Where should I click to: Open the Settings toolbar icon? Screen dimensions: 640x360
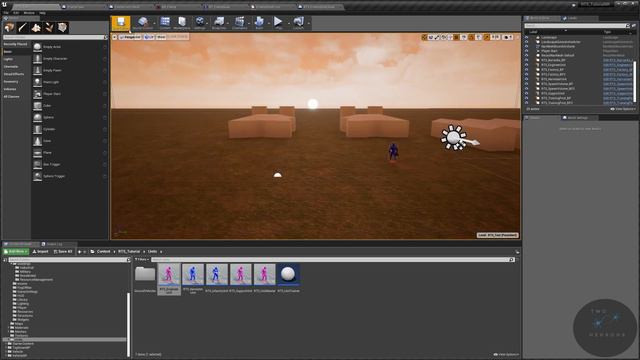[200, 23]
